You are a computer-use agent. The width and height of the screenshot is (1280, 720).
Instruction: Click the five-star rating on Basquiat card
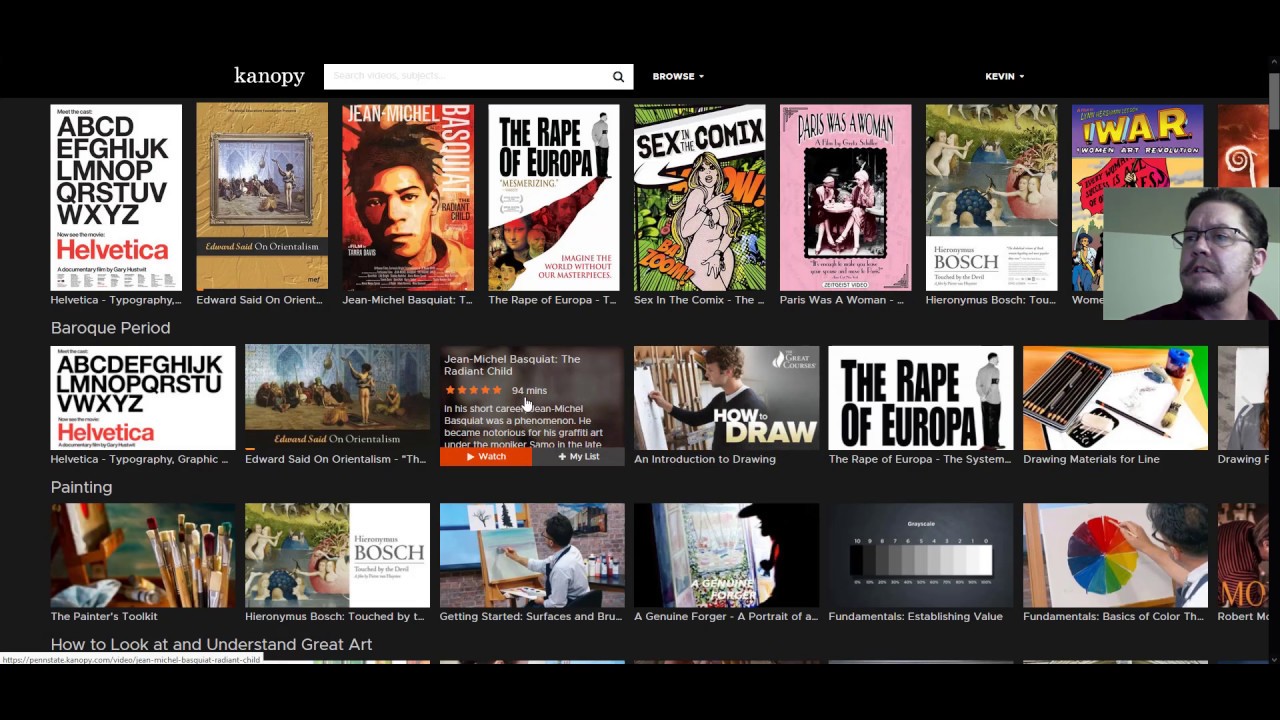(474, 390)
